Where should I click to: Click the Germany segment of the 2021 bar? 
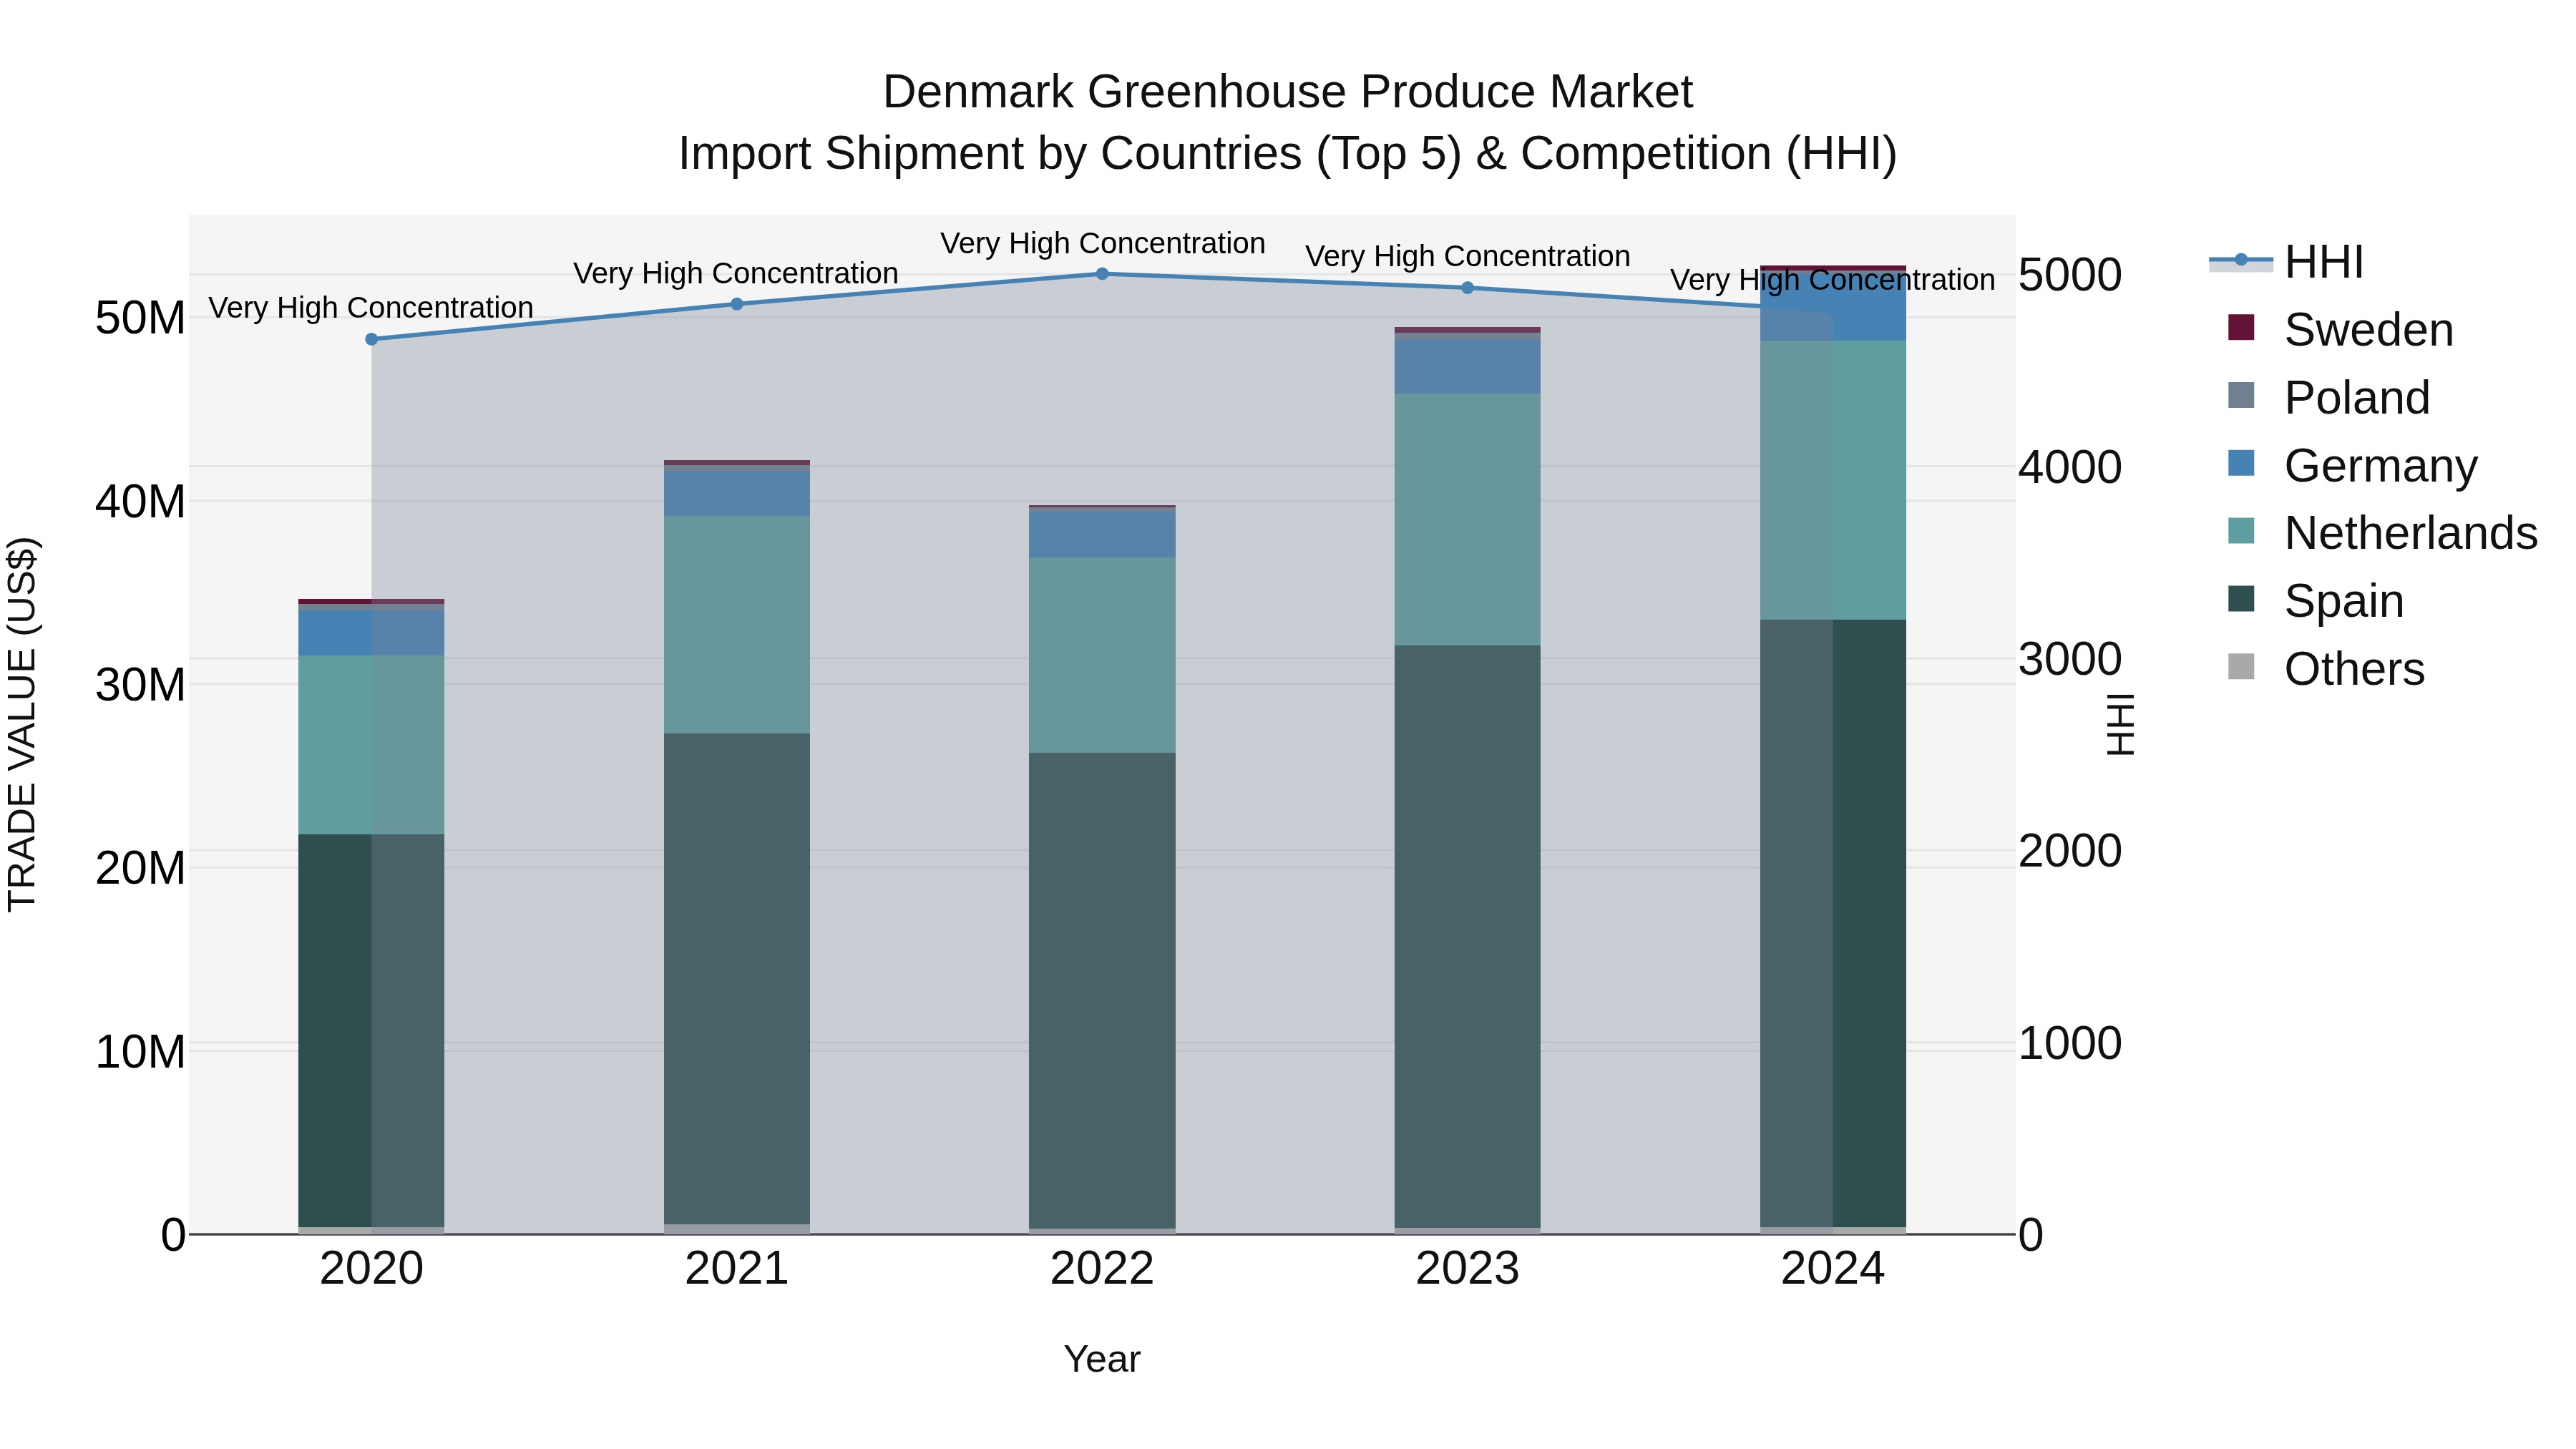click(x=737, y=494)
